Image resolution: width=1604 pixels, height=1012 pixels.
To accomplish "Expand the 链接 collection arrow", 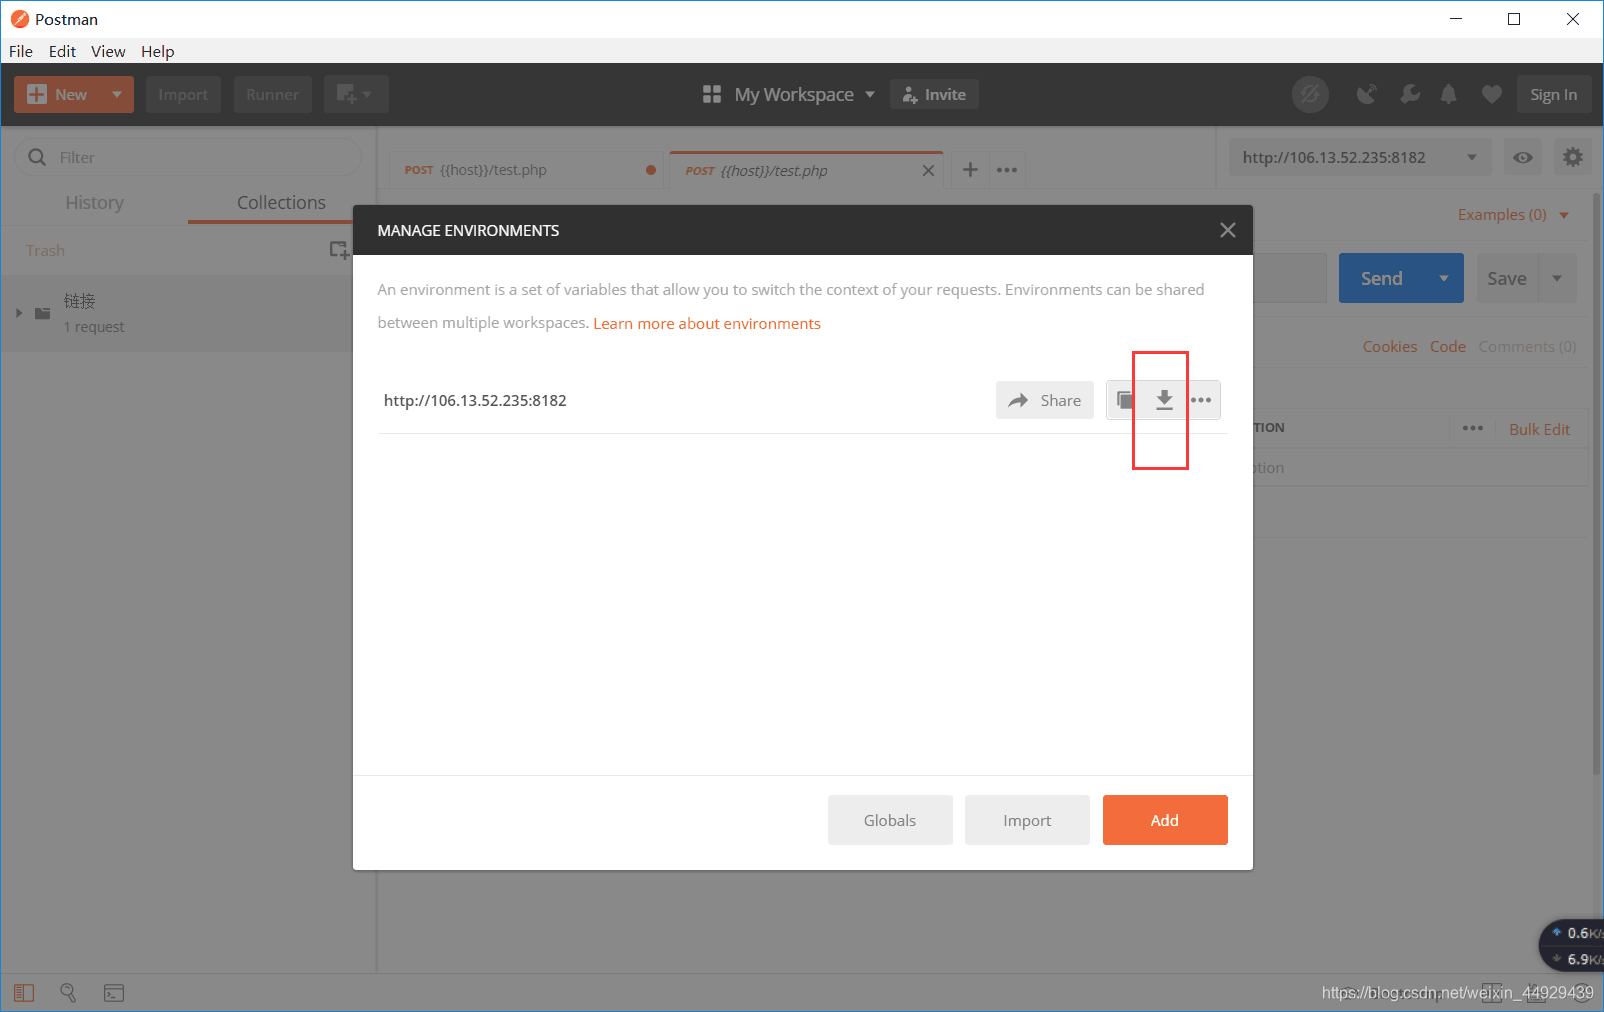I will pos(19,313).
